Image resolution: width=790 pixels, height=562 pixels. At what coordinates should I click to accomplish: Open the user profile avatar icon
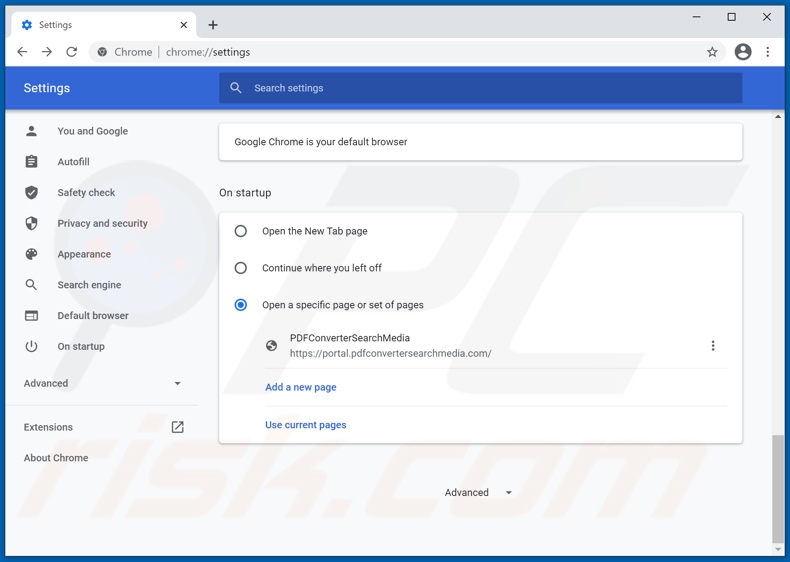pyautogui.click(x=742, y=52)
